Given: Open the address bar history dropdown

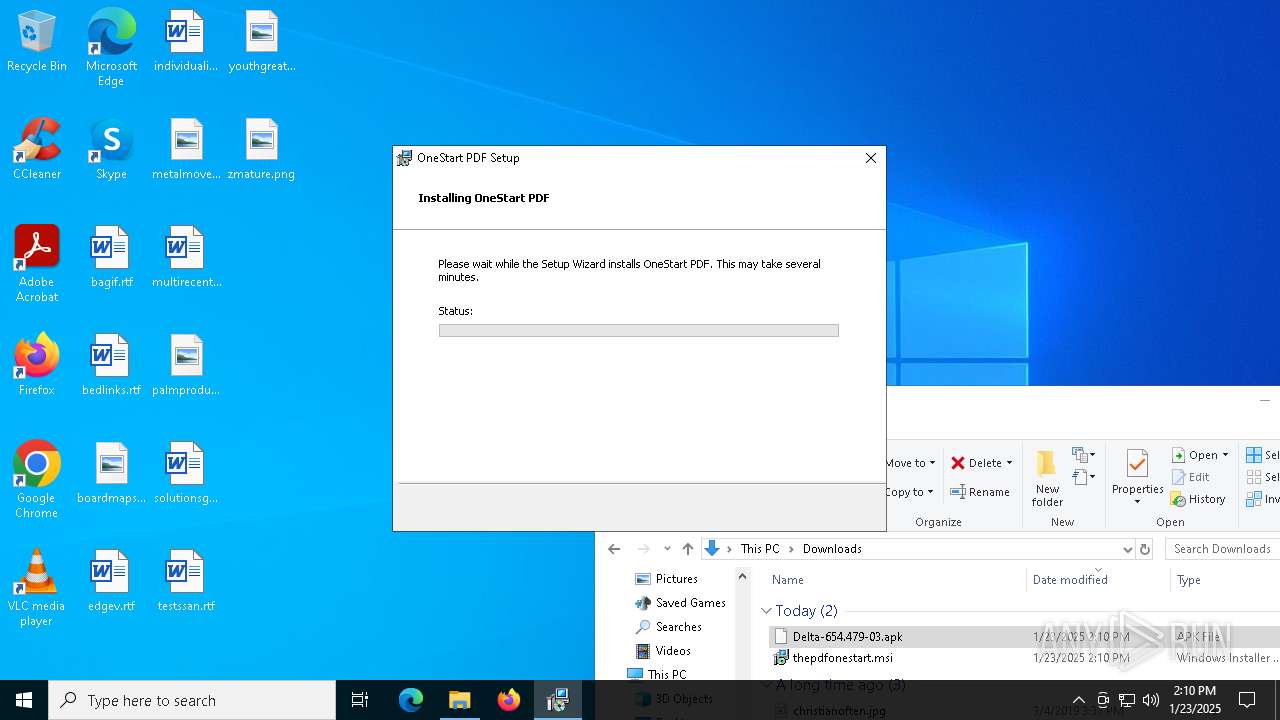Looking at the screenshot, I should 1128,549.
